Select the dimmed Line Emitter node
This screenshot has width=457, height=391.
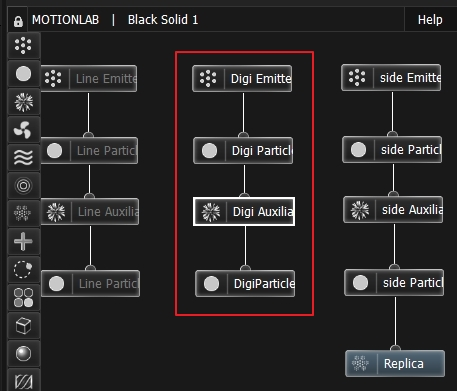(x=89, y=79)
